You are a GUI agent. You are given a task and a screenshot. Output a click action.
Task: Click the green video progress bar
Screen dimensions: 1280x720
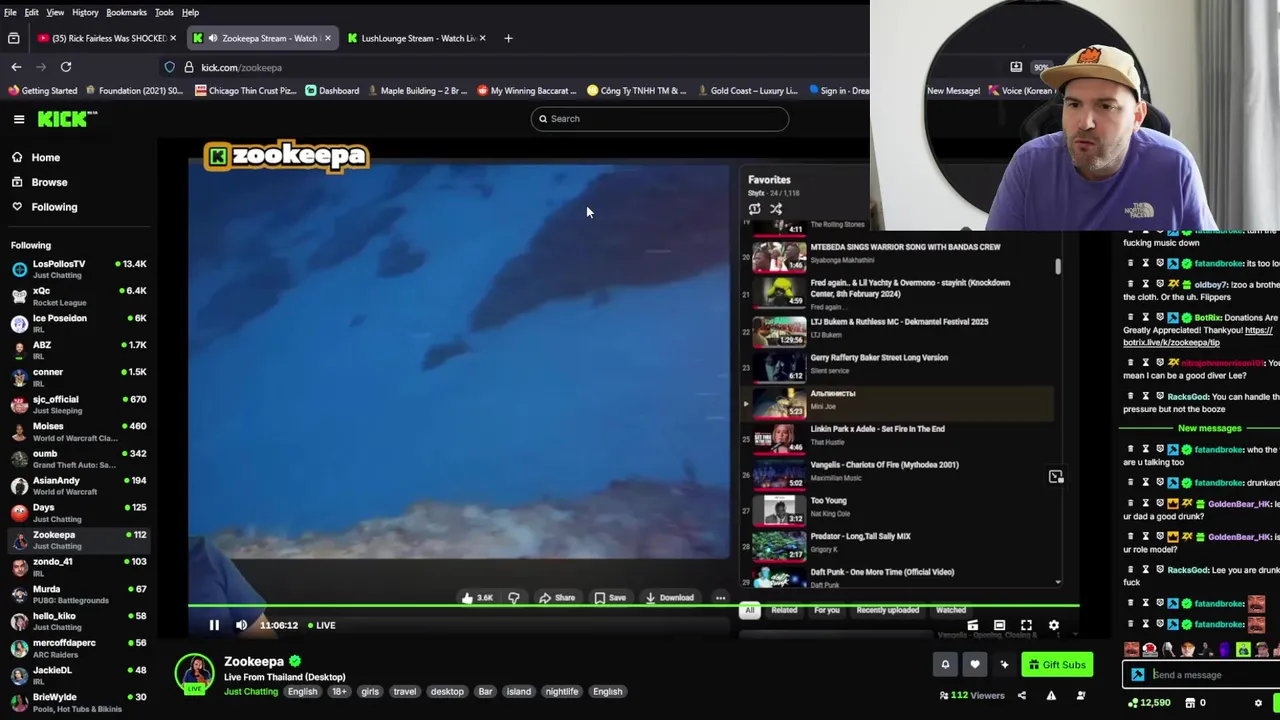633,605
